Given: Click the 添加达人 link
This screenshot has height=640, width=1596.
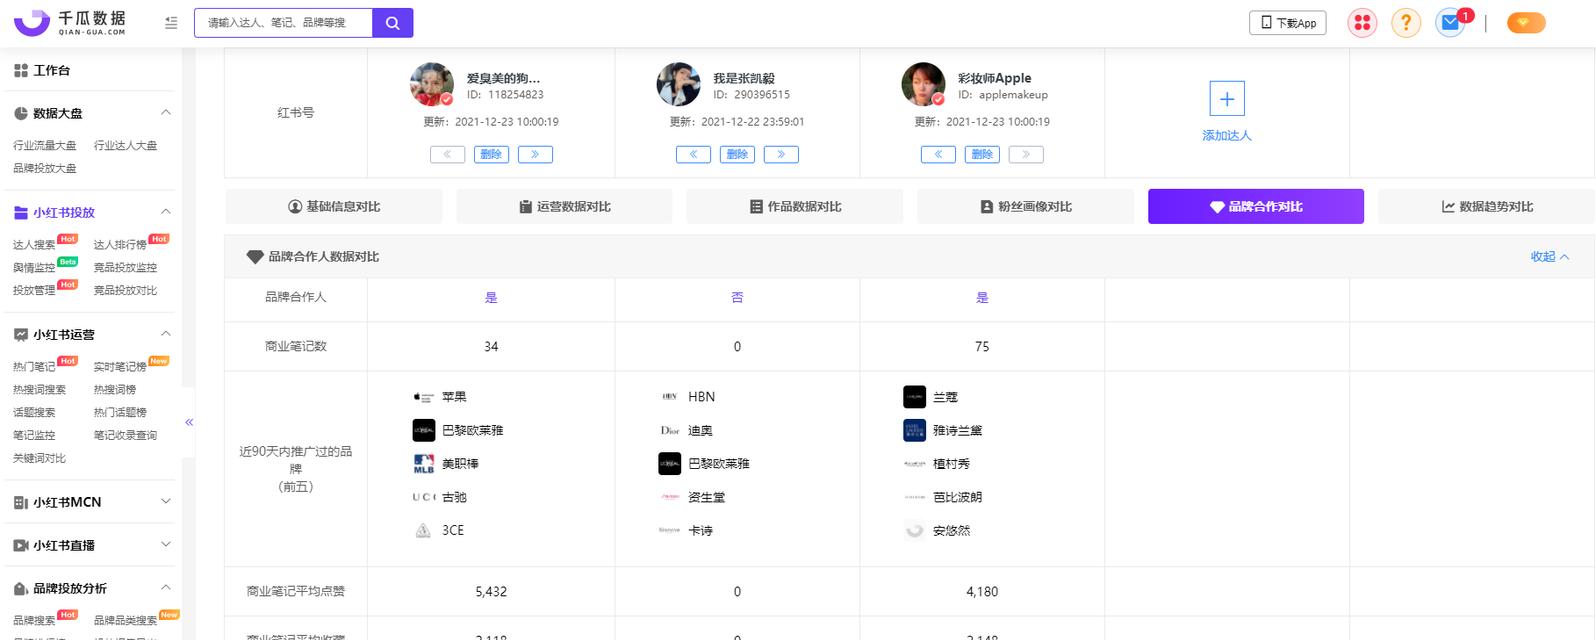Looking at the screenshot, I should click(x=1227, y=135).
